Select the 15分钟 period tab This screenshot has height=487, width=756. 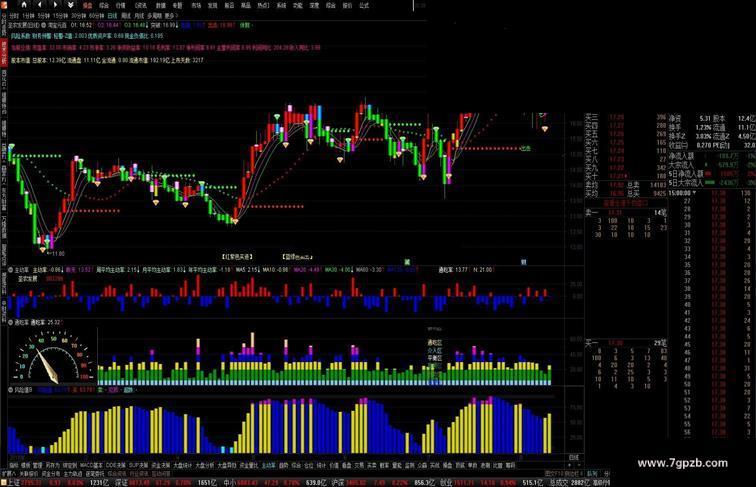click(x=61, y=16)
